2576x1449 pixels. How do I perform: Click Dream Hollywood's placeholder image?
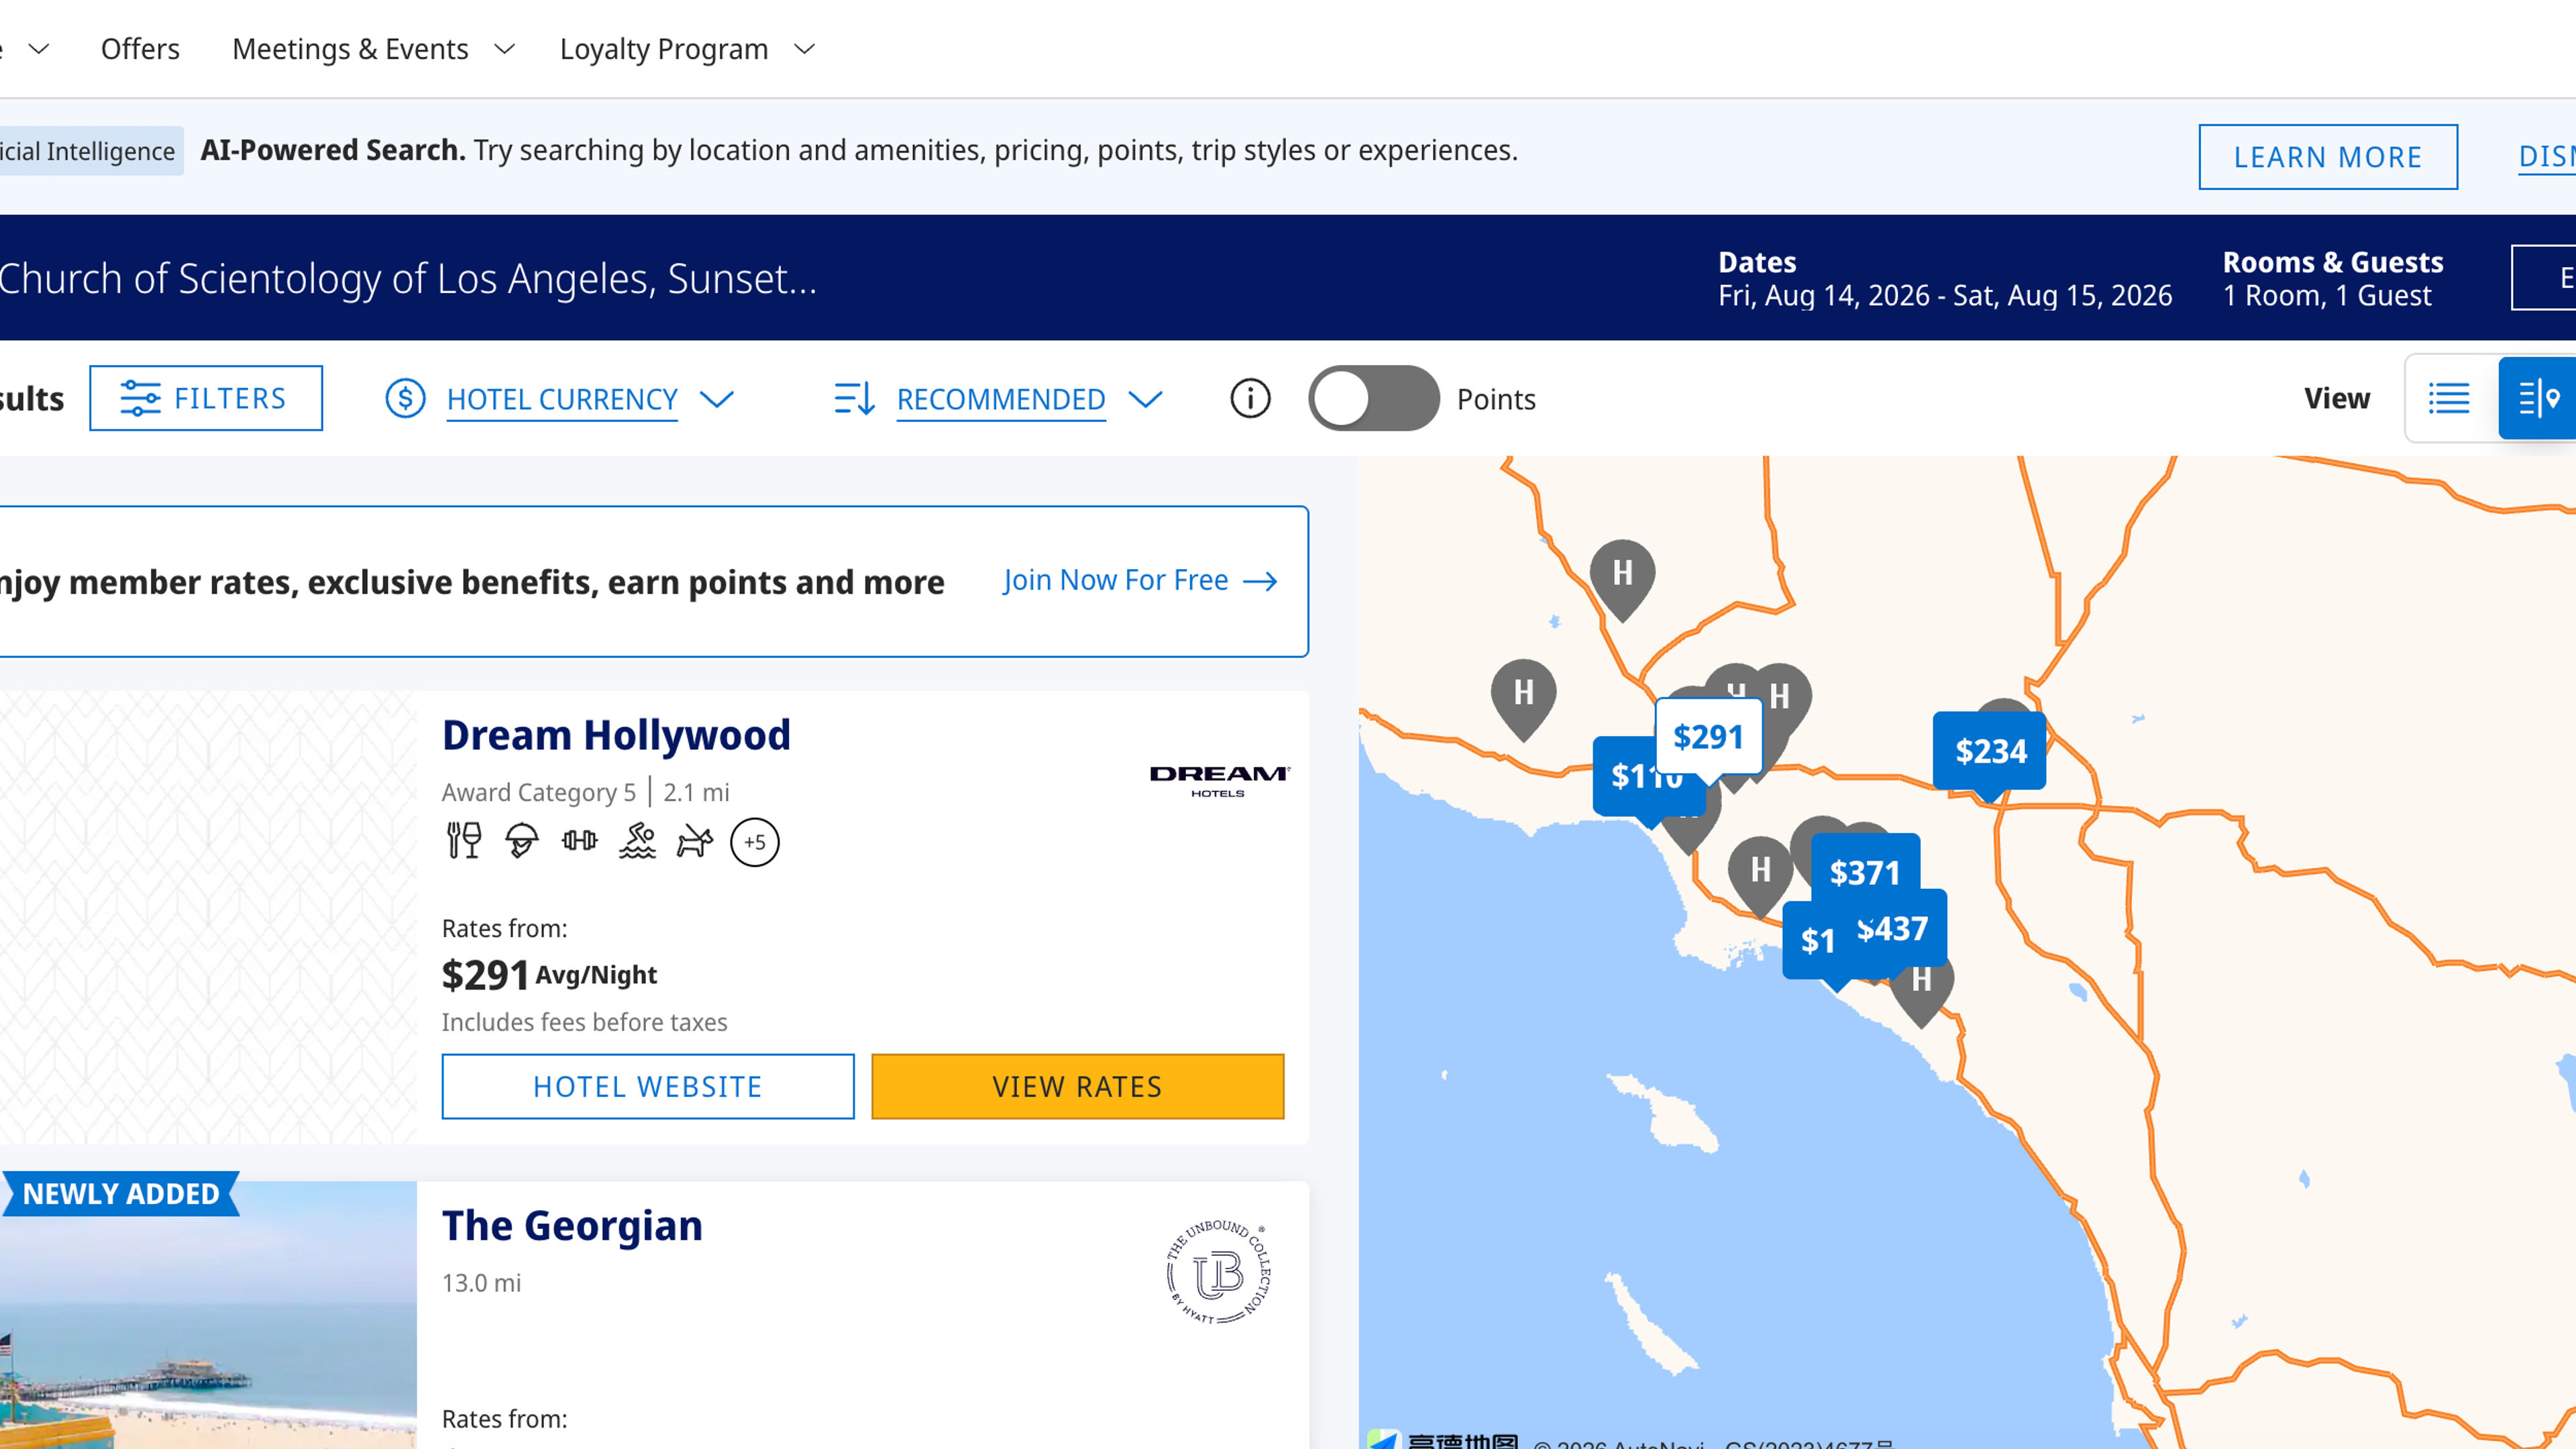208,917
